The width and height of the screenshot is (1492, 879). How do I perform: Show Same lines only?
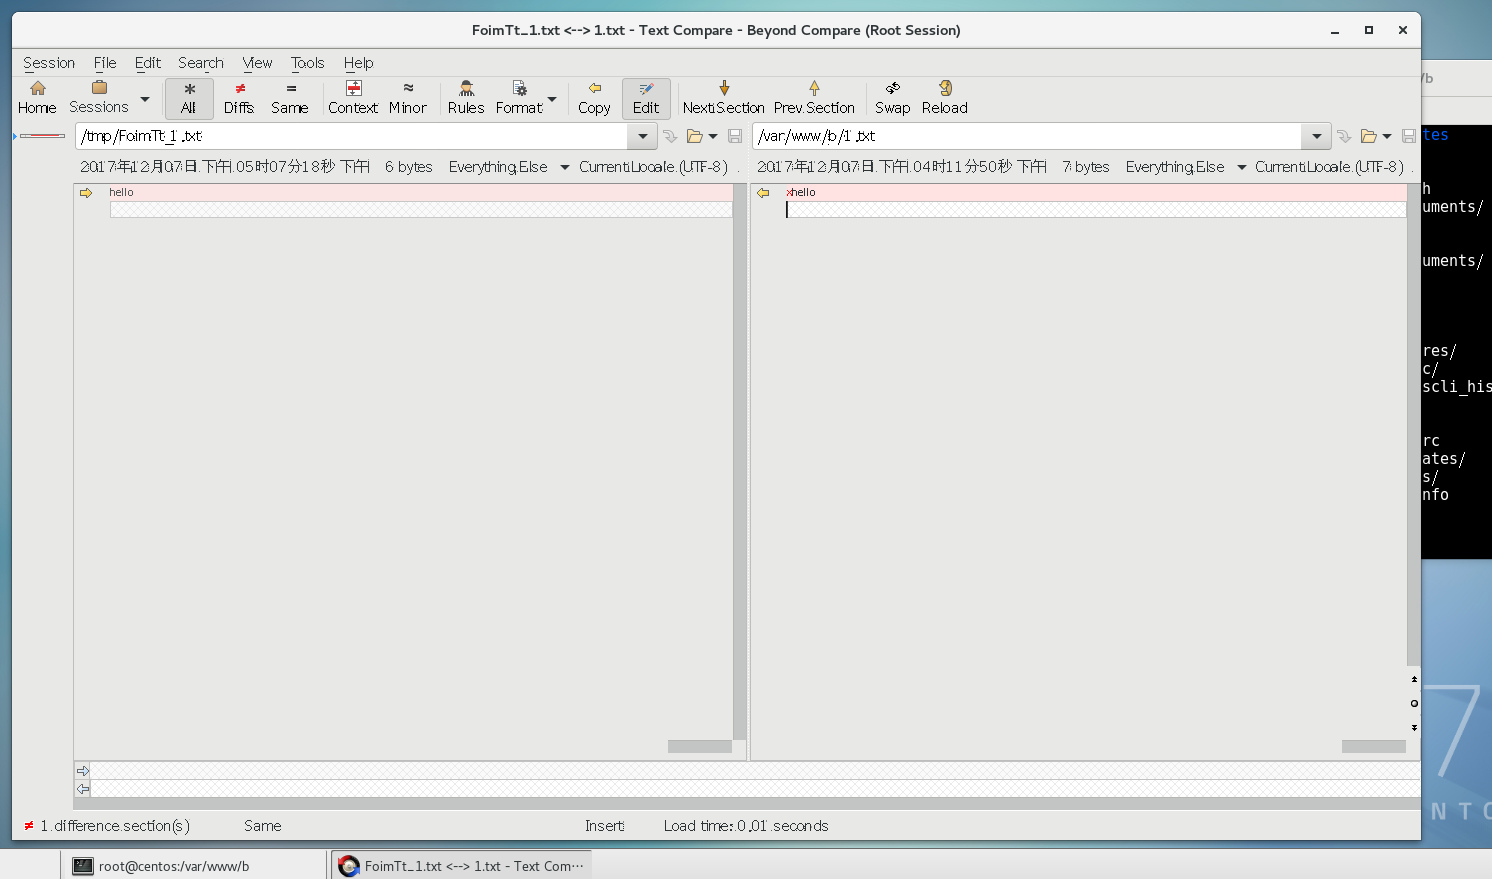coord(289,98)
